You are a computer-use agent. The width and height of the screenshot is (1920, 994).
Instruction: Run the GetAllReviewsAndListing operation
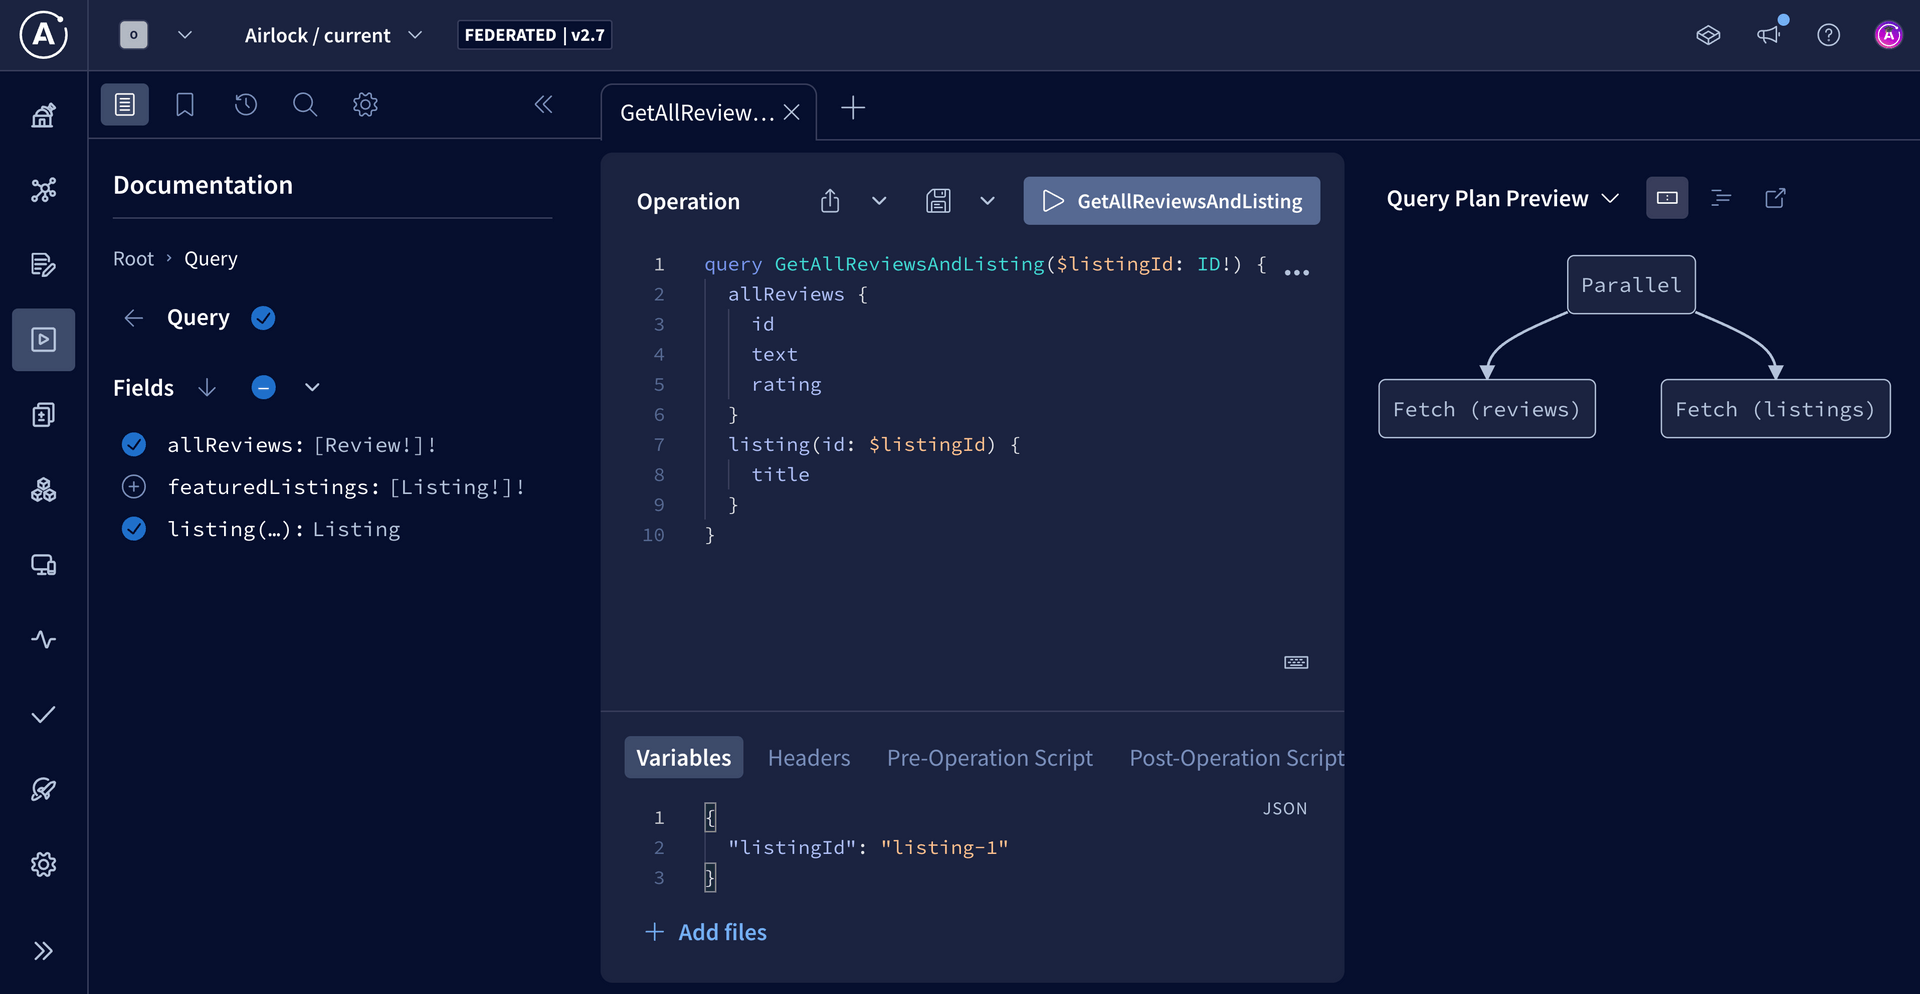click(x=1171, y=201)
